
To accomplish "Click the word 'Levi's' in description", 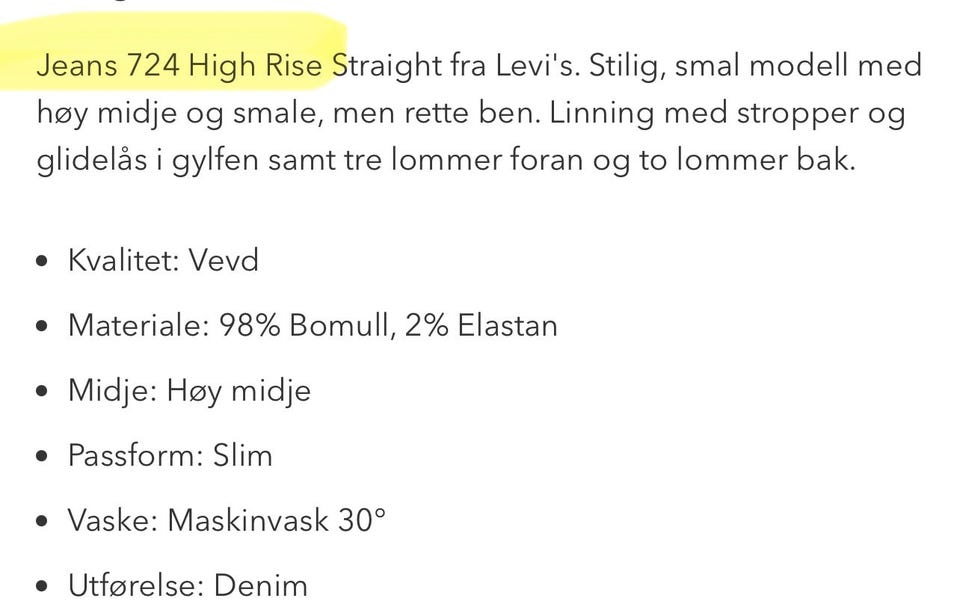I will click(x=536, y=65).
